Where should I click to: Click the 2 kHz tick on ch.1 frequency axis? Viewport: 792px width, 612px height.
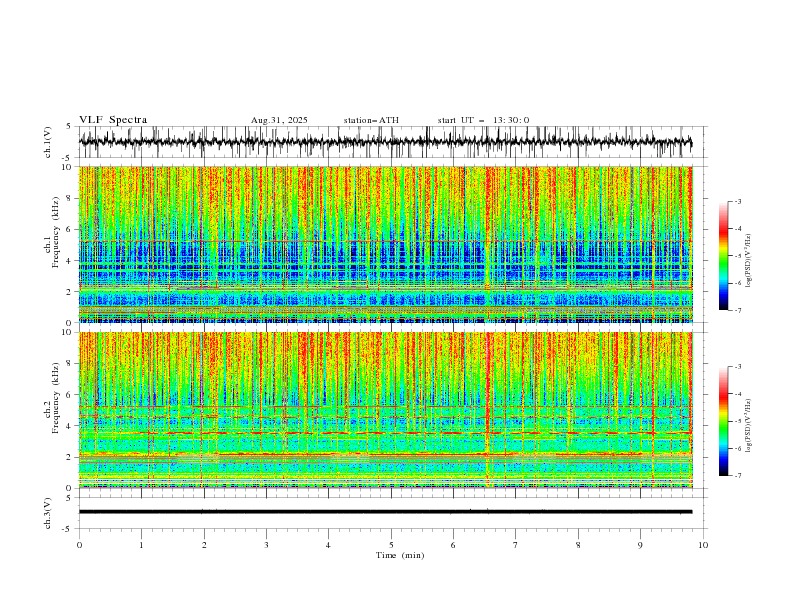(x=70, y=292)
